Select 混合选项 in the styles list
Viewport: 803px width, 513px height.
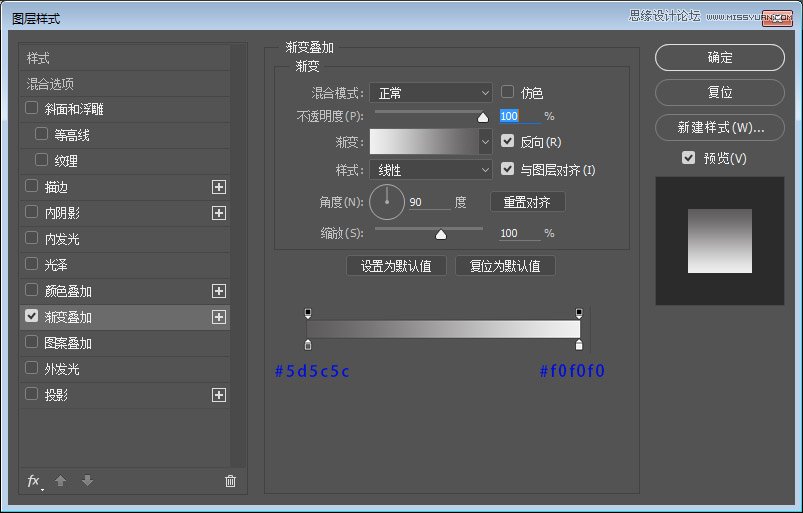[51, 84]
